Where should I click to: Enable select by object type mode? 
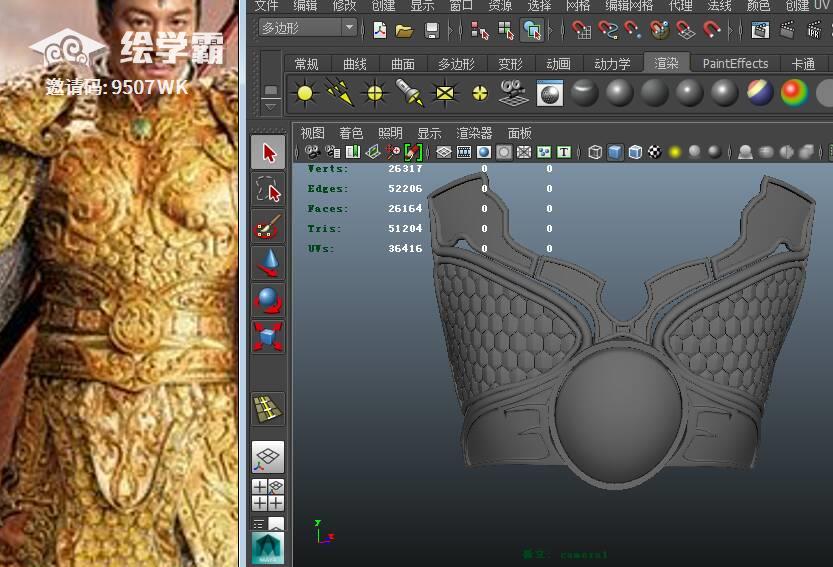click(x=506, y=30)
